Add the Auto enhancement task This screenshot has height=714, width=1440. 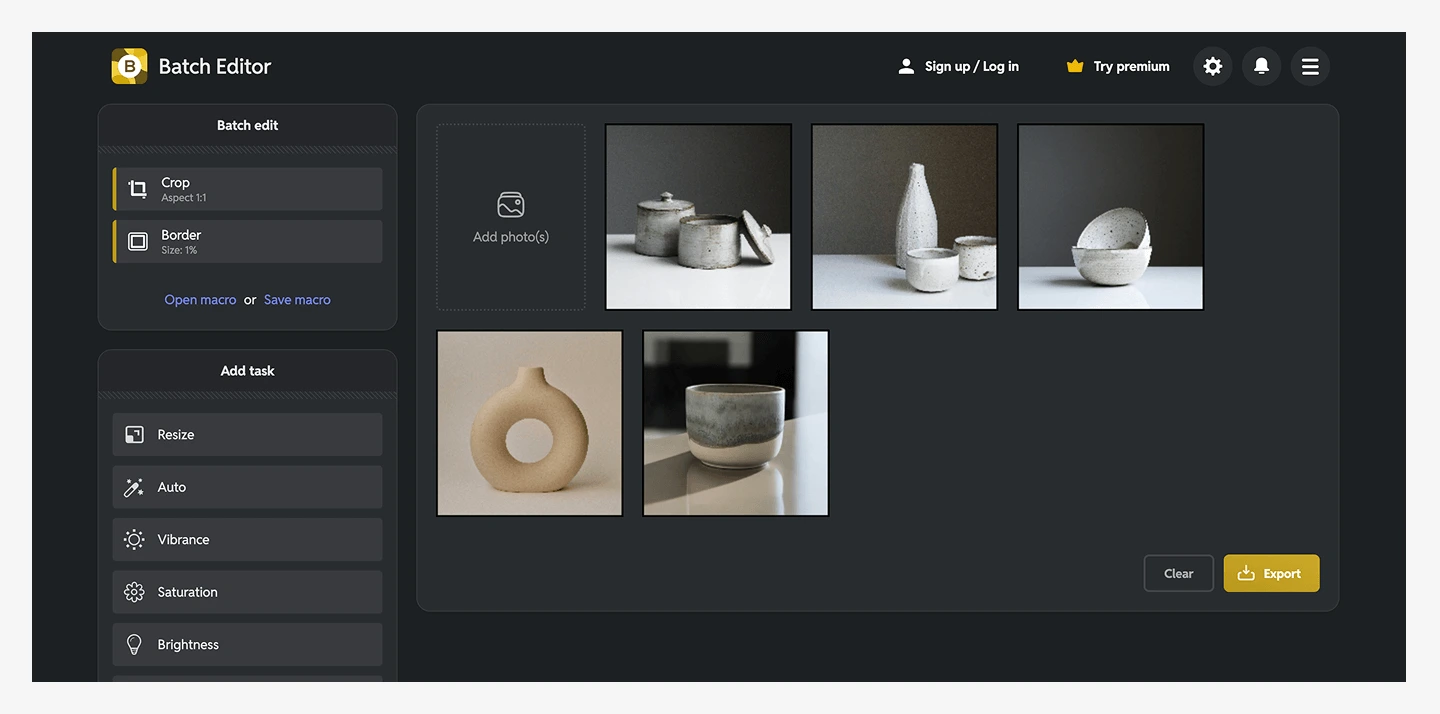click(x=247, y=487)
